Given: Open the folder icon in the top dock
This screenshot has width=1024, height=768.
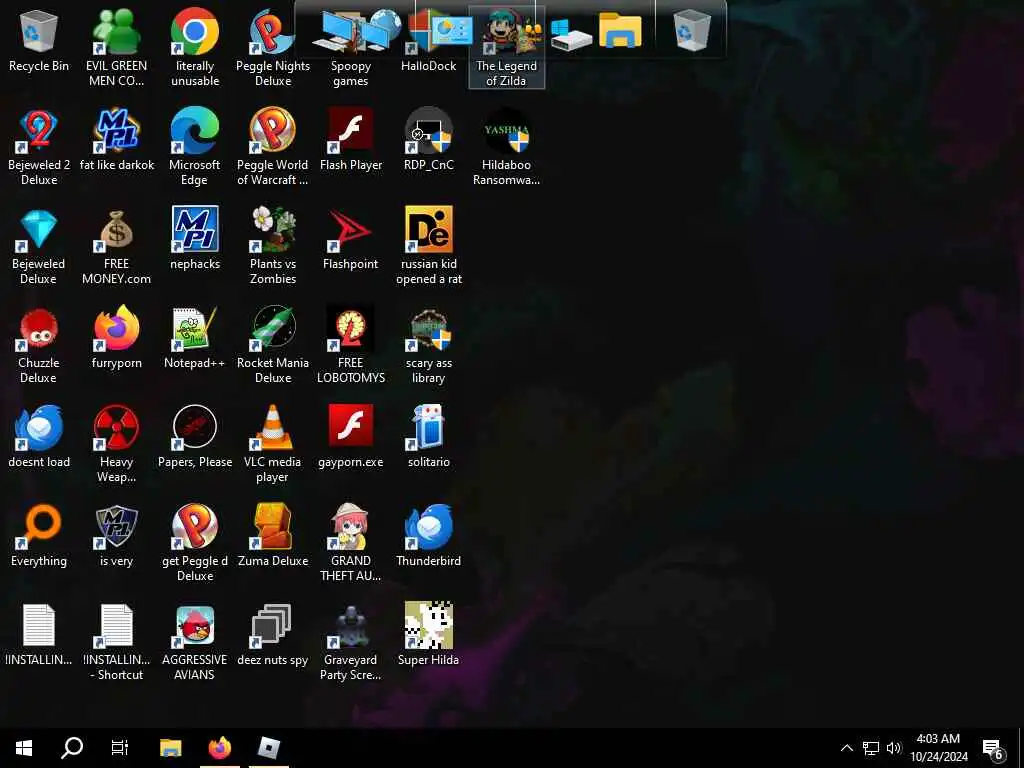Looking at the screenshot, I should [x=620, y=30].
